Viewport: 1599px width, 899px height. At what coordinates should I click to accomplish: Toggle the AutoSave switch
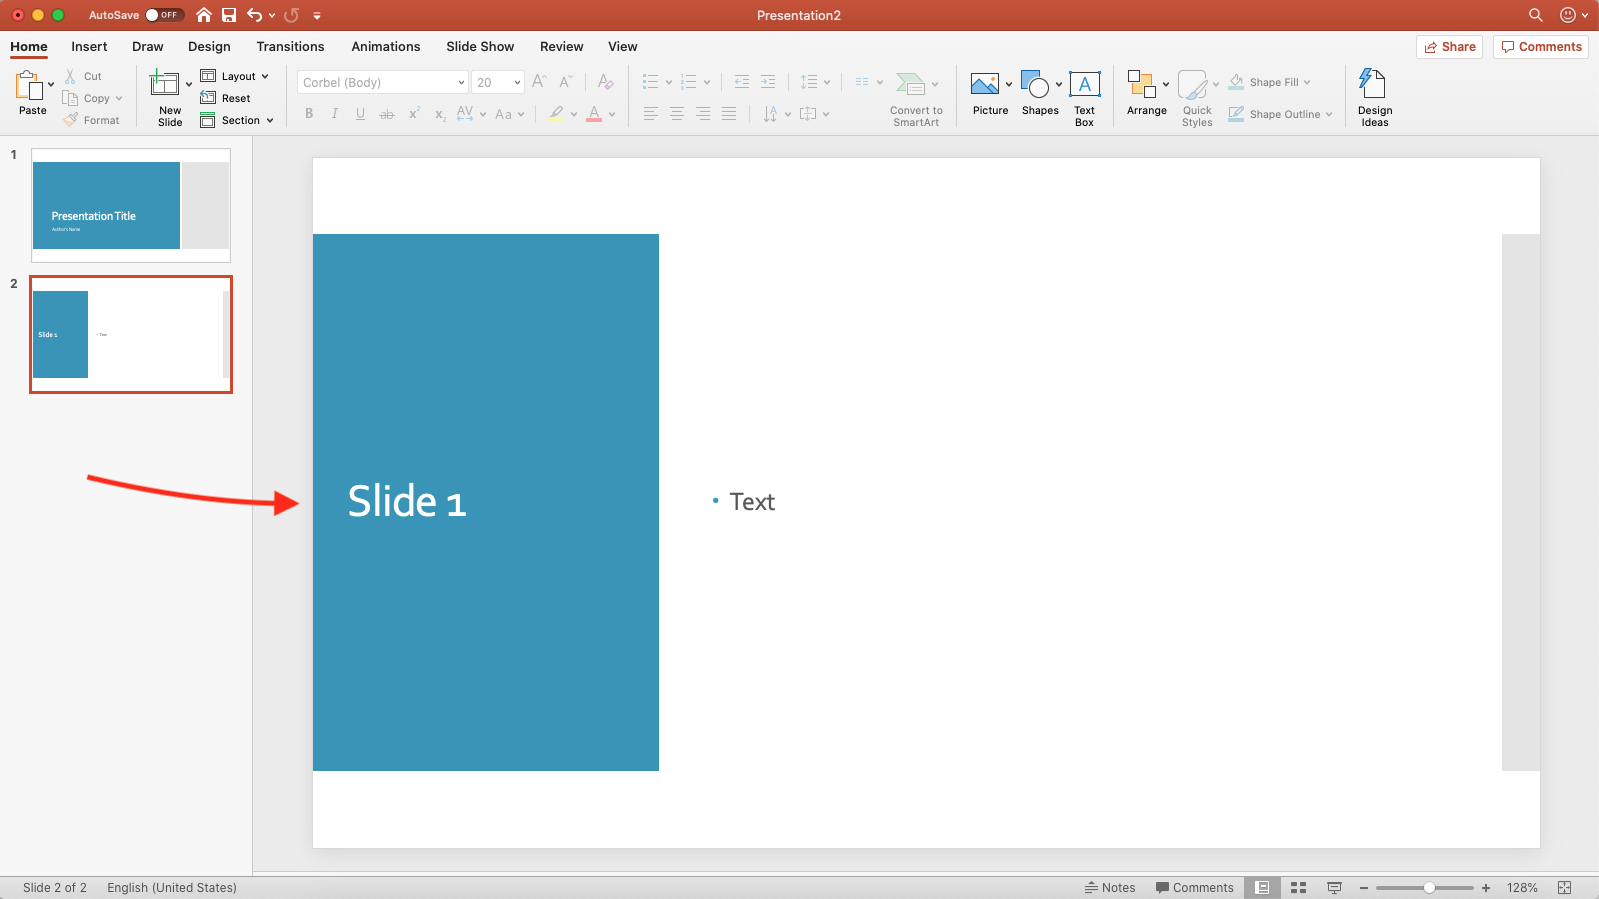(x=164, y=15)
